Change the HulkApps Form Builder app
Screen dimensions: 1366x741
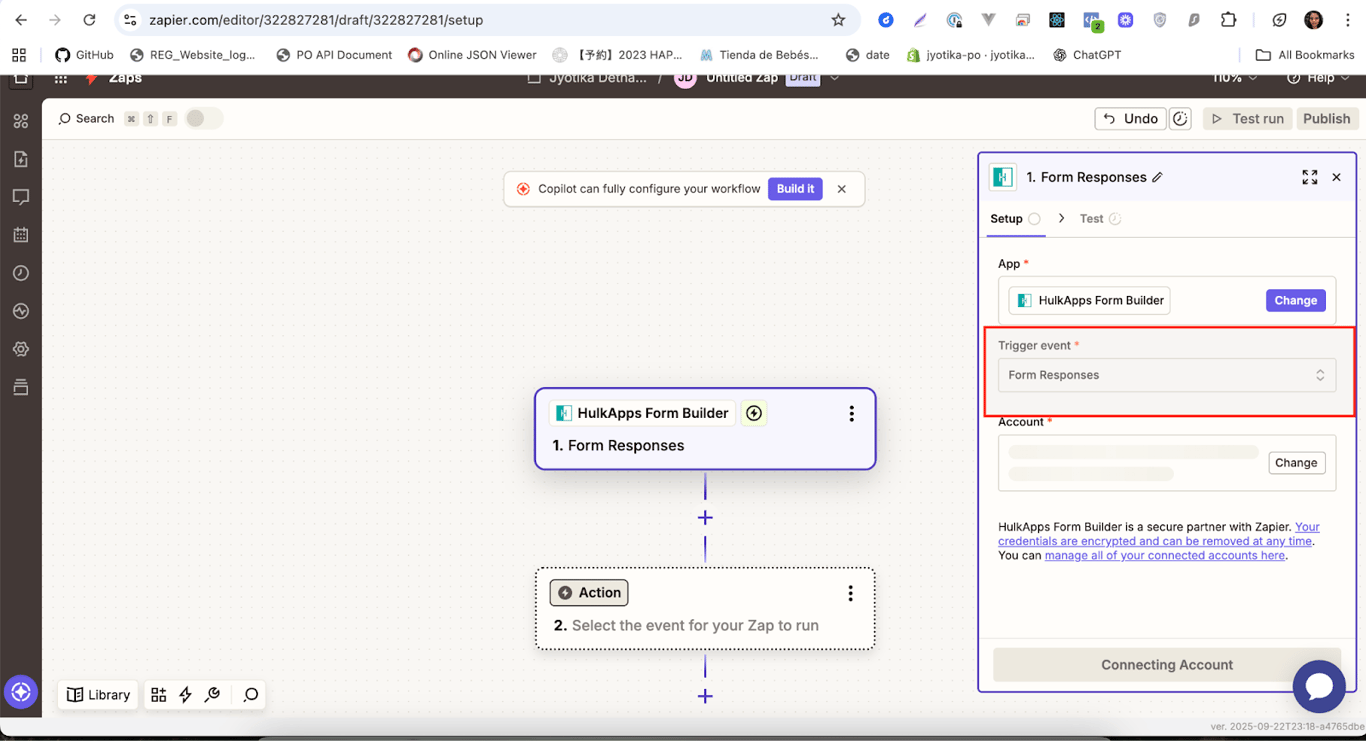pyautogui.click(x=1295, y=300)
